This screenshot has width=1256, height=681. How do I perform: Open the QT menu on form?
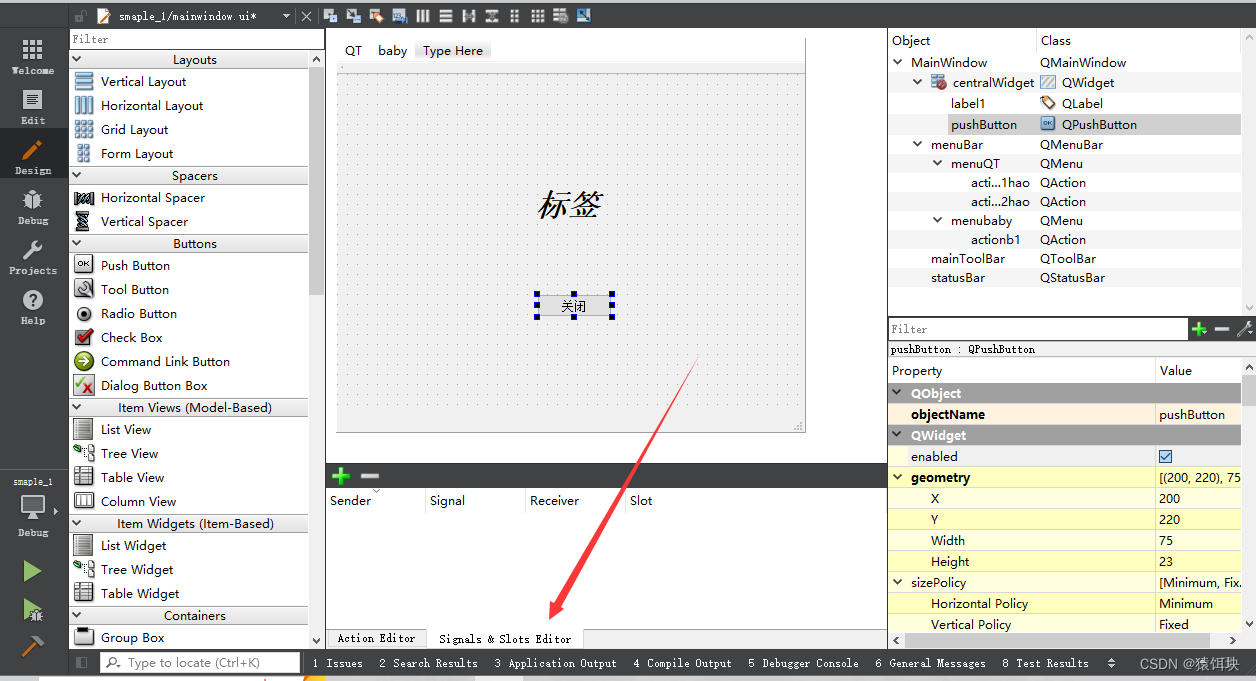coord(354,51)
